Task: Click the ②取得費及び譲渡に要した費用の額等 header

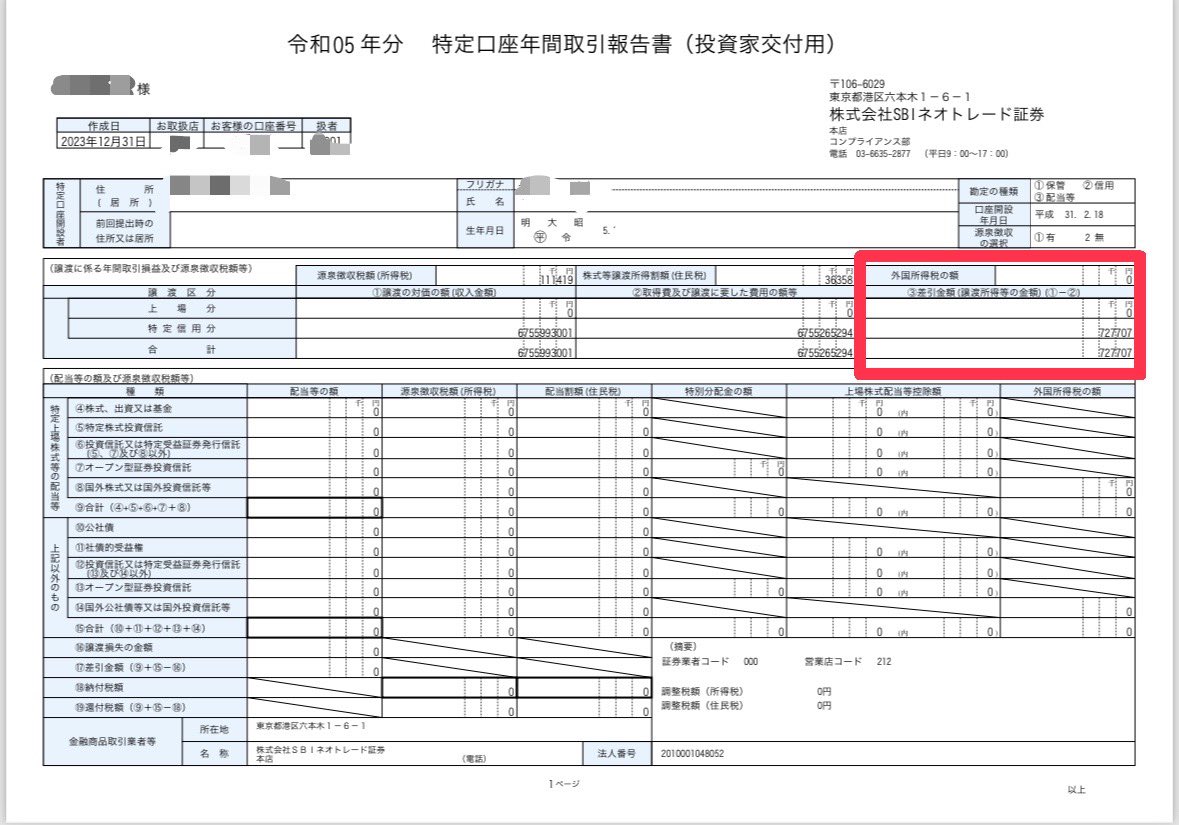Action: point(716,292)
